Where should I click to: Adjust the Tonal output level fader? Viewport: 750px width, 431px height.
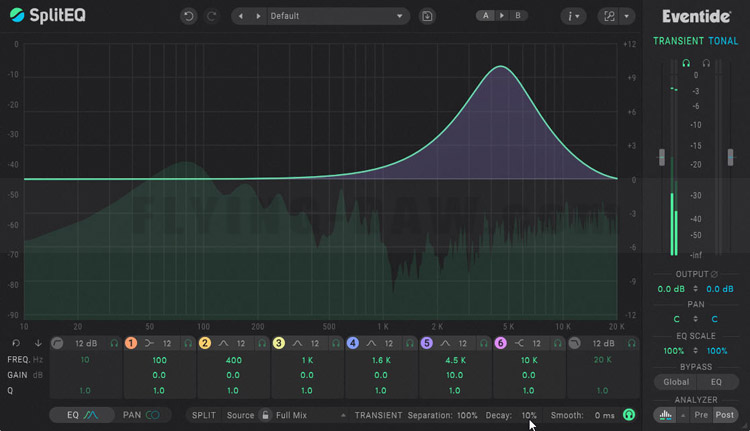730,157
